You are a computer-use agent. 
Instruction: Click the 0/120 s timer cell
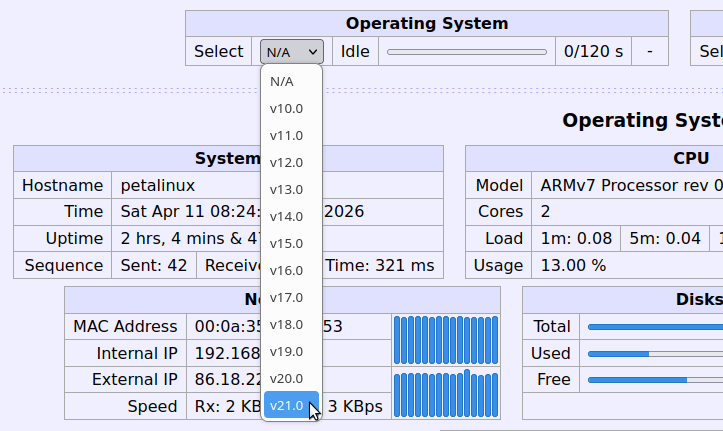pyautogui.click(x=593, y=52)
